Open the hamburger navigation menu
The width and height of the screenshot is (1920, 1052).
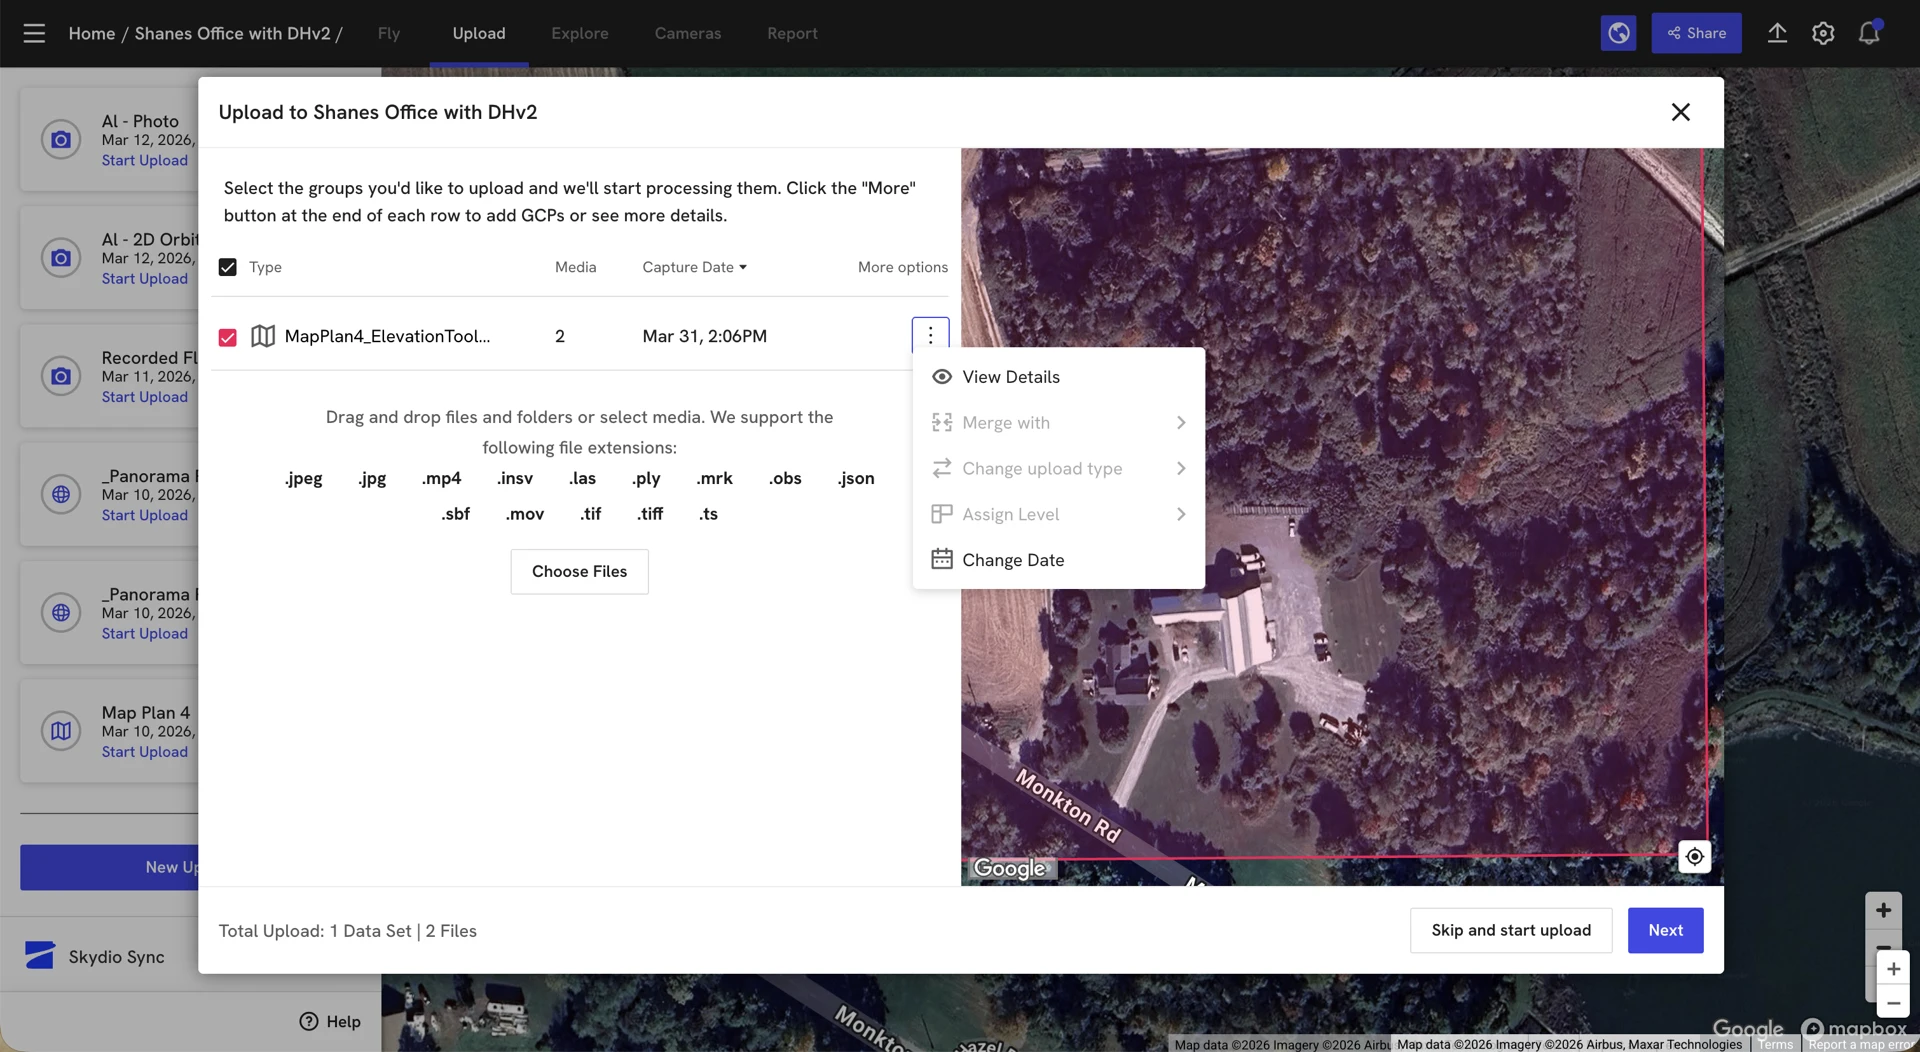pos(34,33)
